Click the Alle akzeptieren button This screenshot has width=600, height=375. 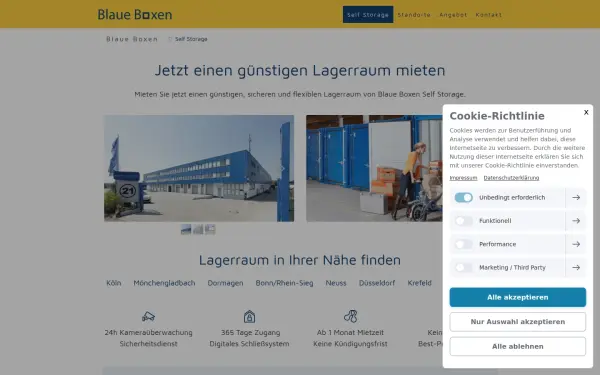[517, 297]
